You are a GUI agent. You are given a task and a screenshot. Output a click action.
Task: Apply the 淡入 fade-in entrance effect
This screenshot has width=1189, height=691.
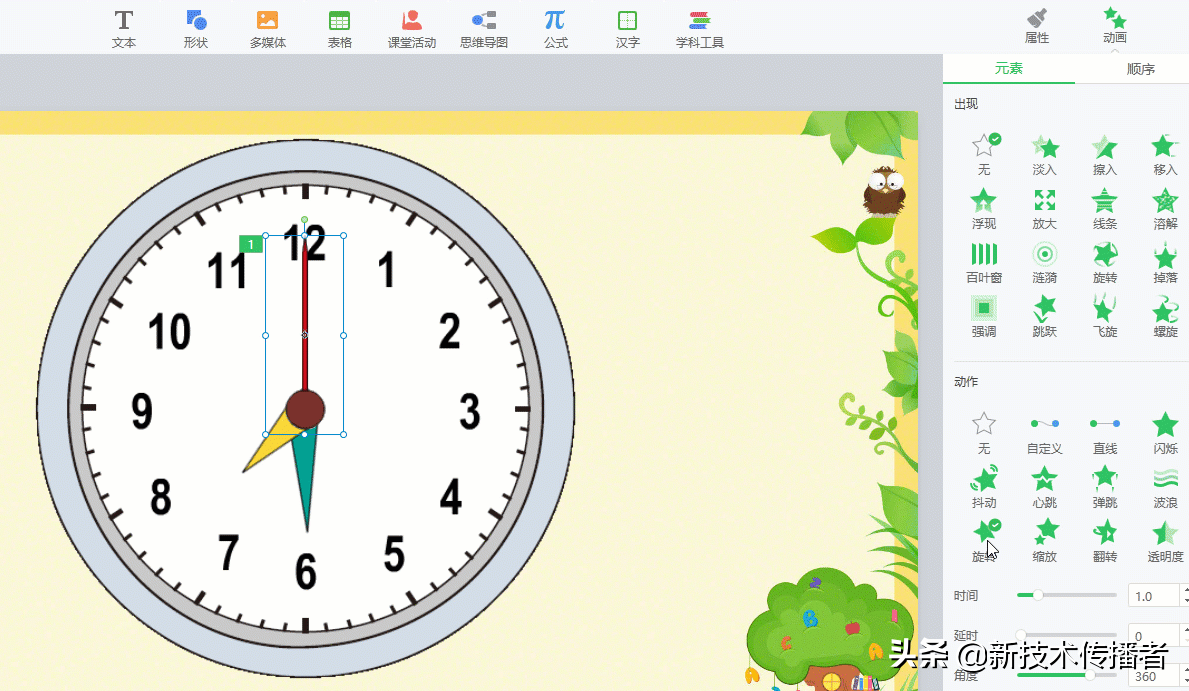pyautogui.click(x=1044, y=154)
